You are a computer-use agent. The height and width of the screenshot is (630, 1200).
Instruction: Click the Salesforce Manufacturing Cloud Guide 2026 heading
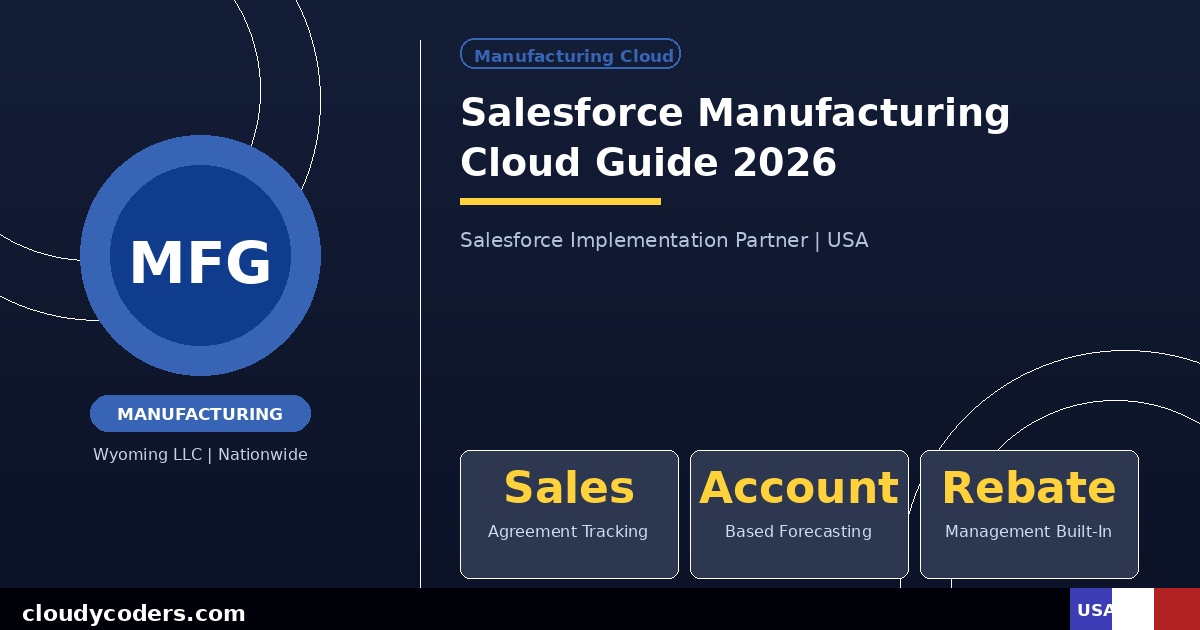click(x=735, y=137)
